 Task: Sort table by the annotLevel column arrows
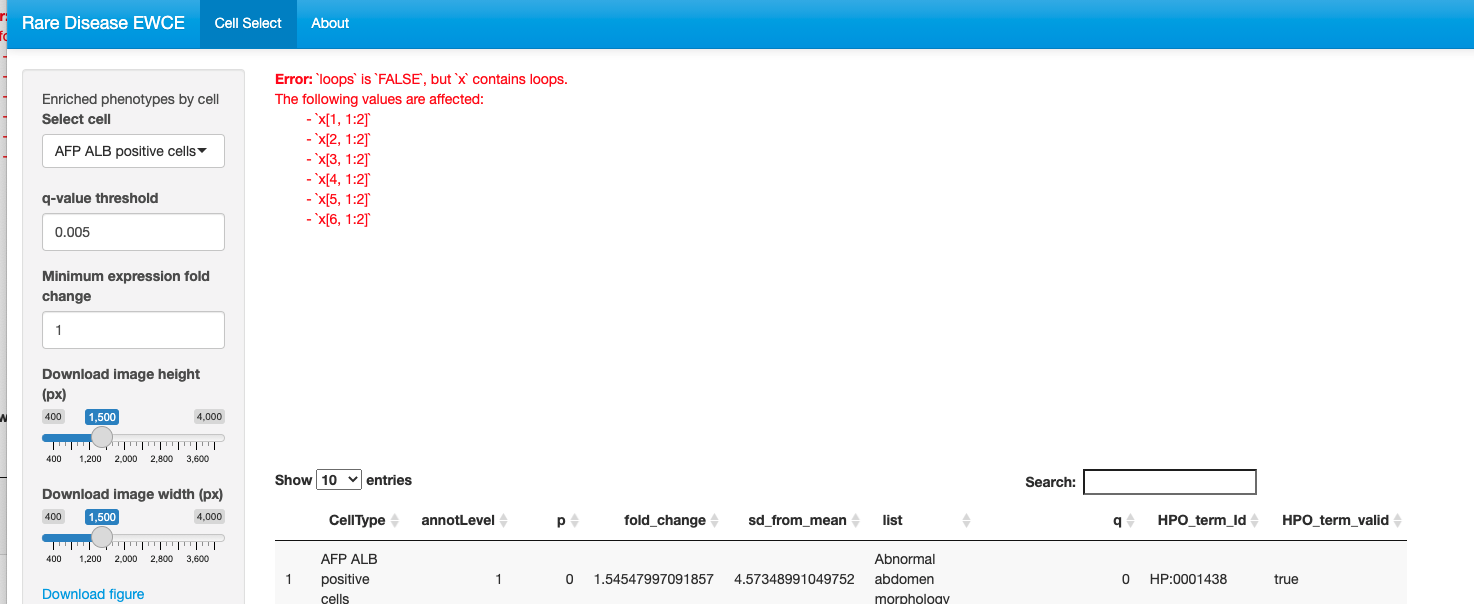pos(504,519)
